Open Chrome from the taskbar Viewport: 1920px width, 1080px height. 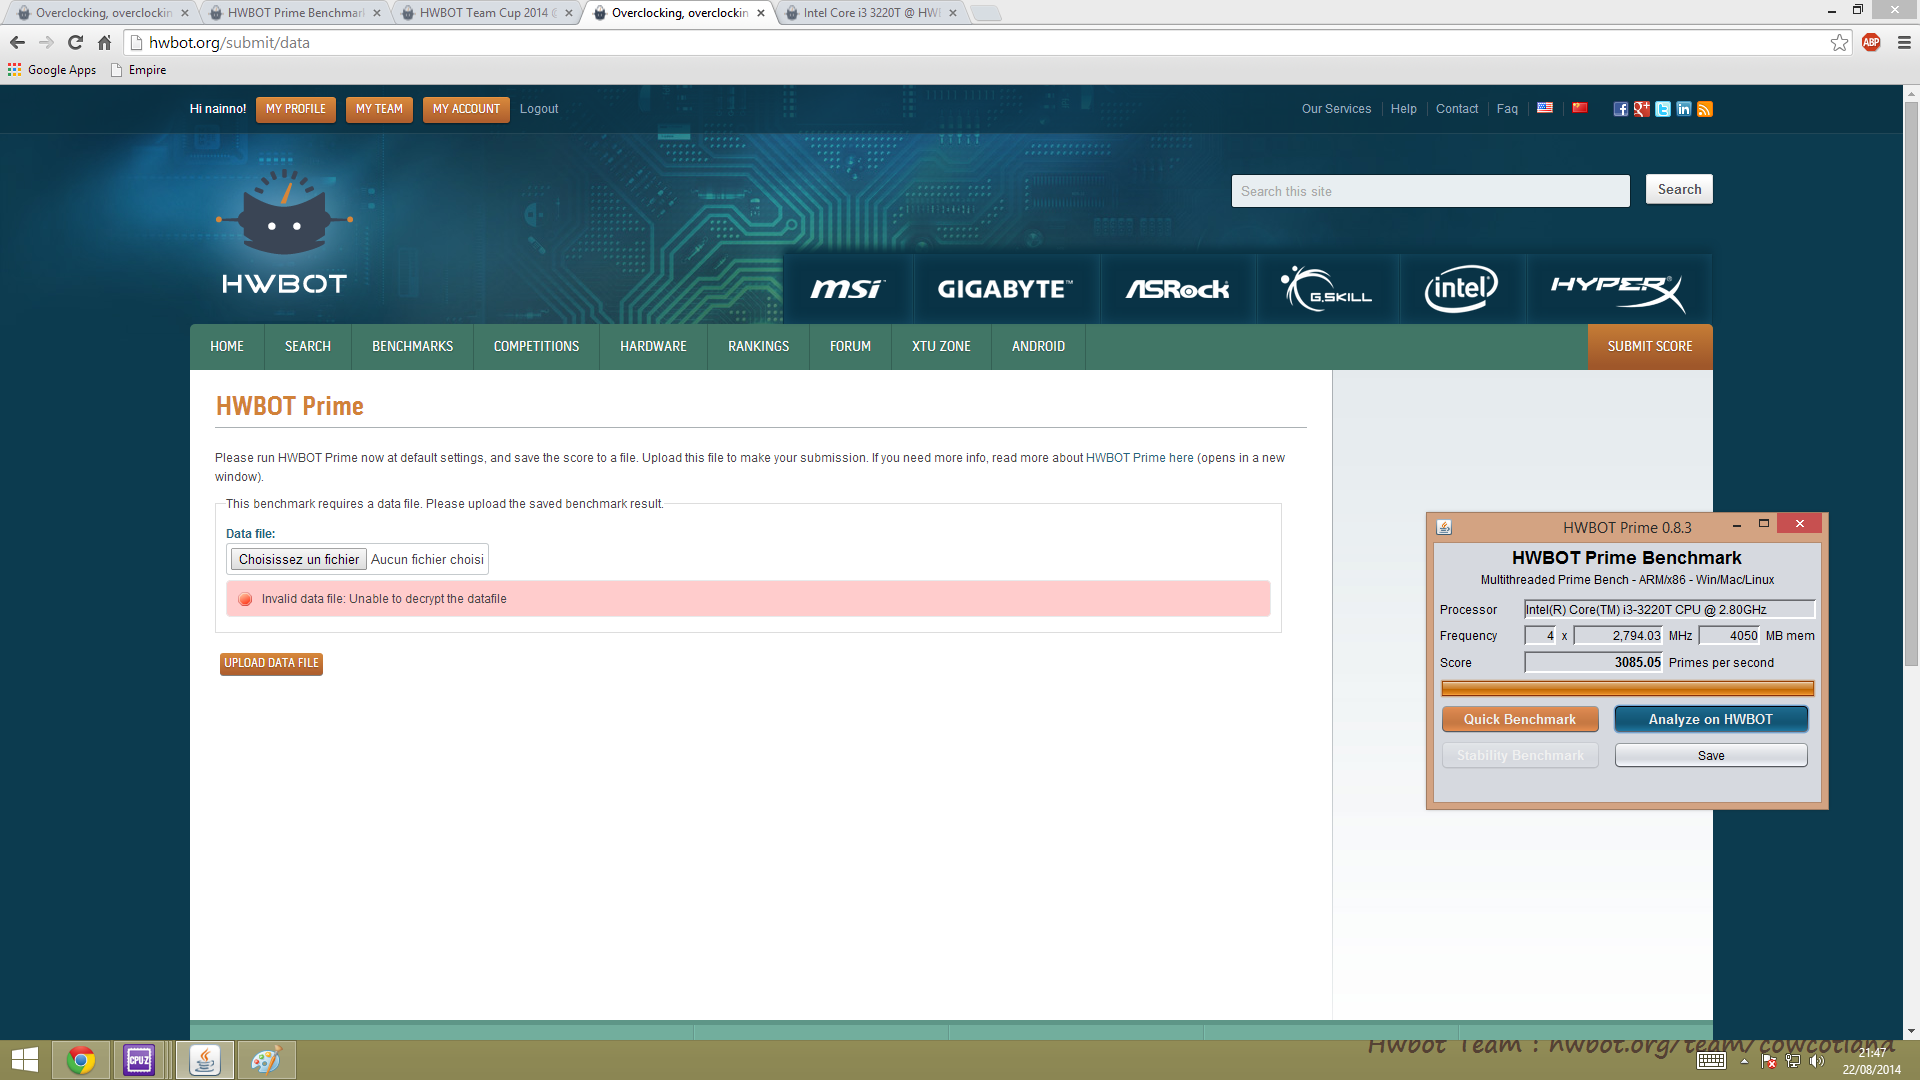[81, 1060]
